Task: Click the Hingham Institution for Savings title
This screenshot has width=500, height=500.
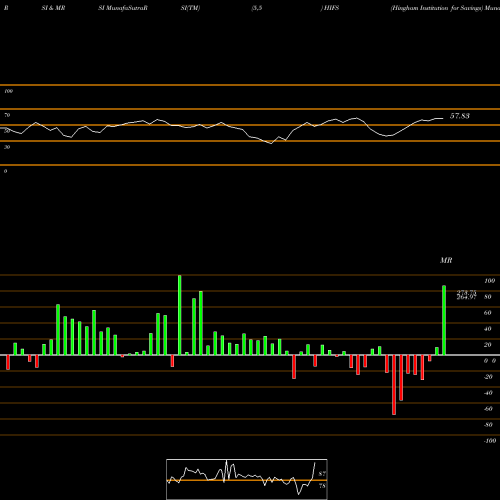Action: coord(437,8)
